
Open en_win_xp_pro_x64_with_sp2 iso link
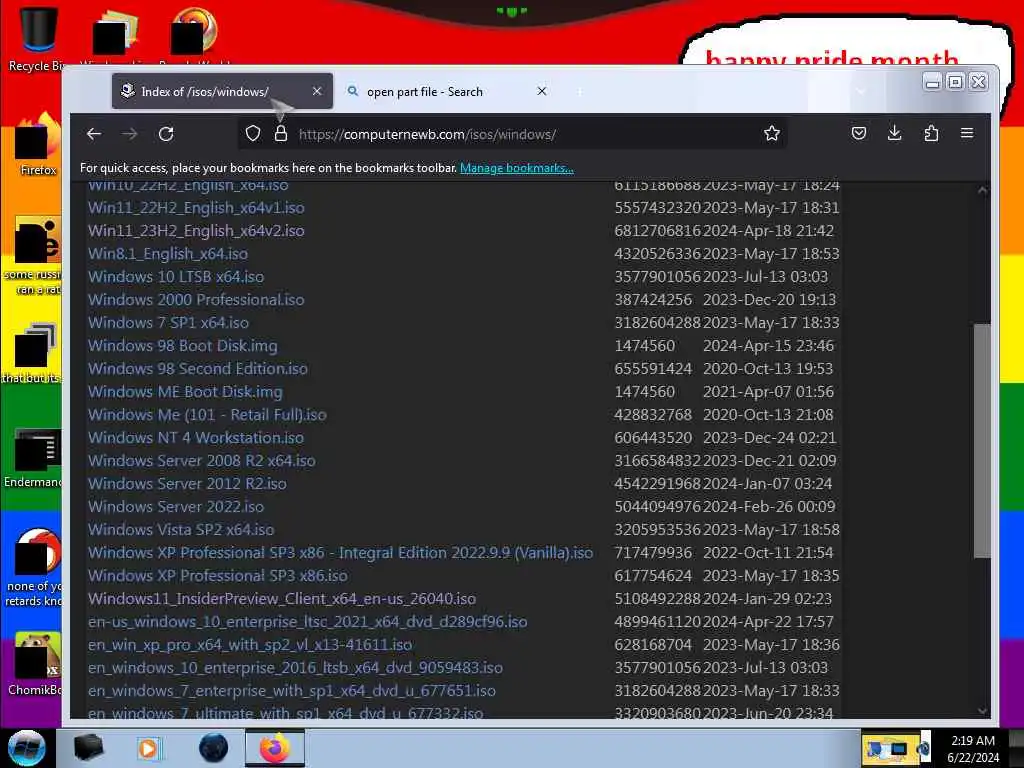pyautogui.click(x=250, y=645)
